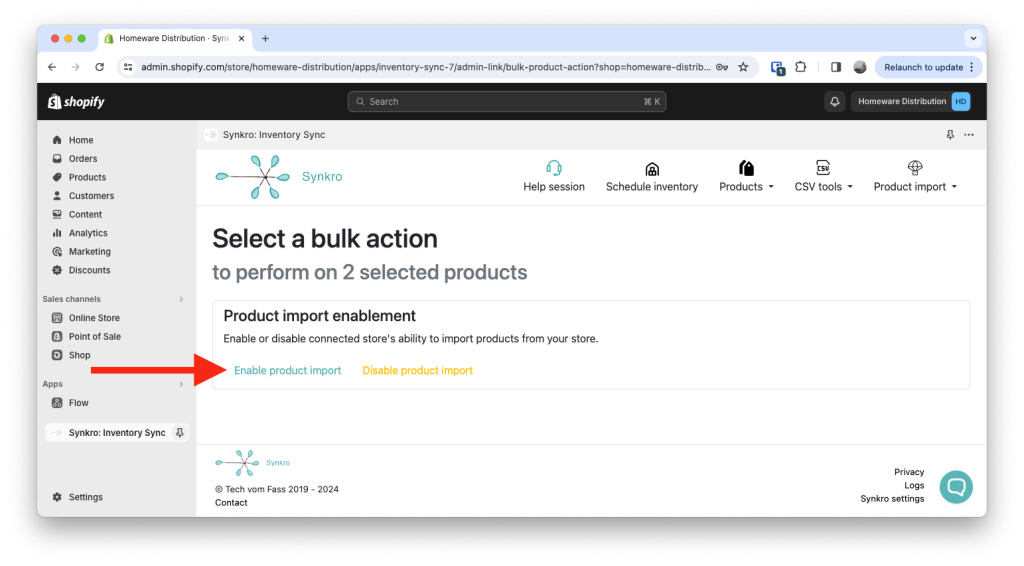Screen dimensions: 1024x566
Task: Pin the app using the header pin icon
Action: point(950,135)
